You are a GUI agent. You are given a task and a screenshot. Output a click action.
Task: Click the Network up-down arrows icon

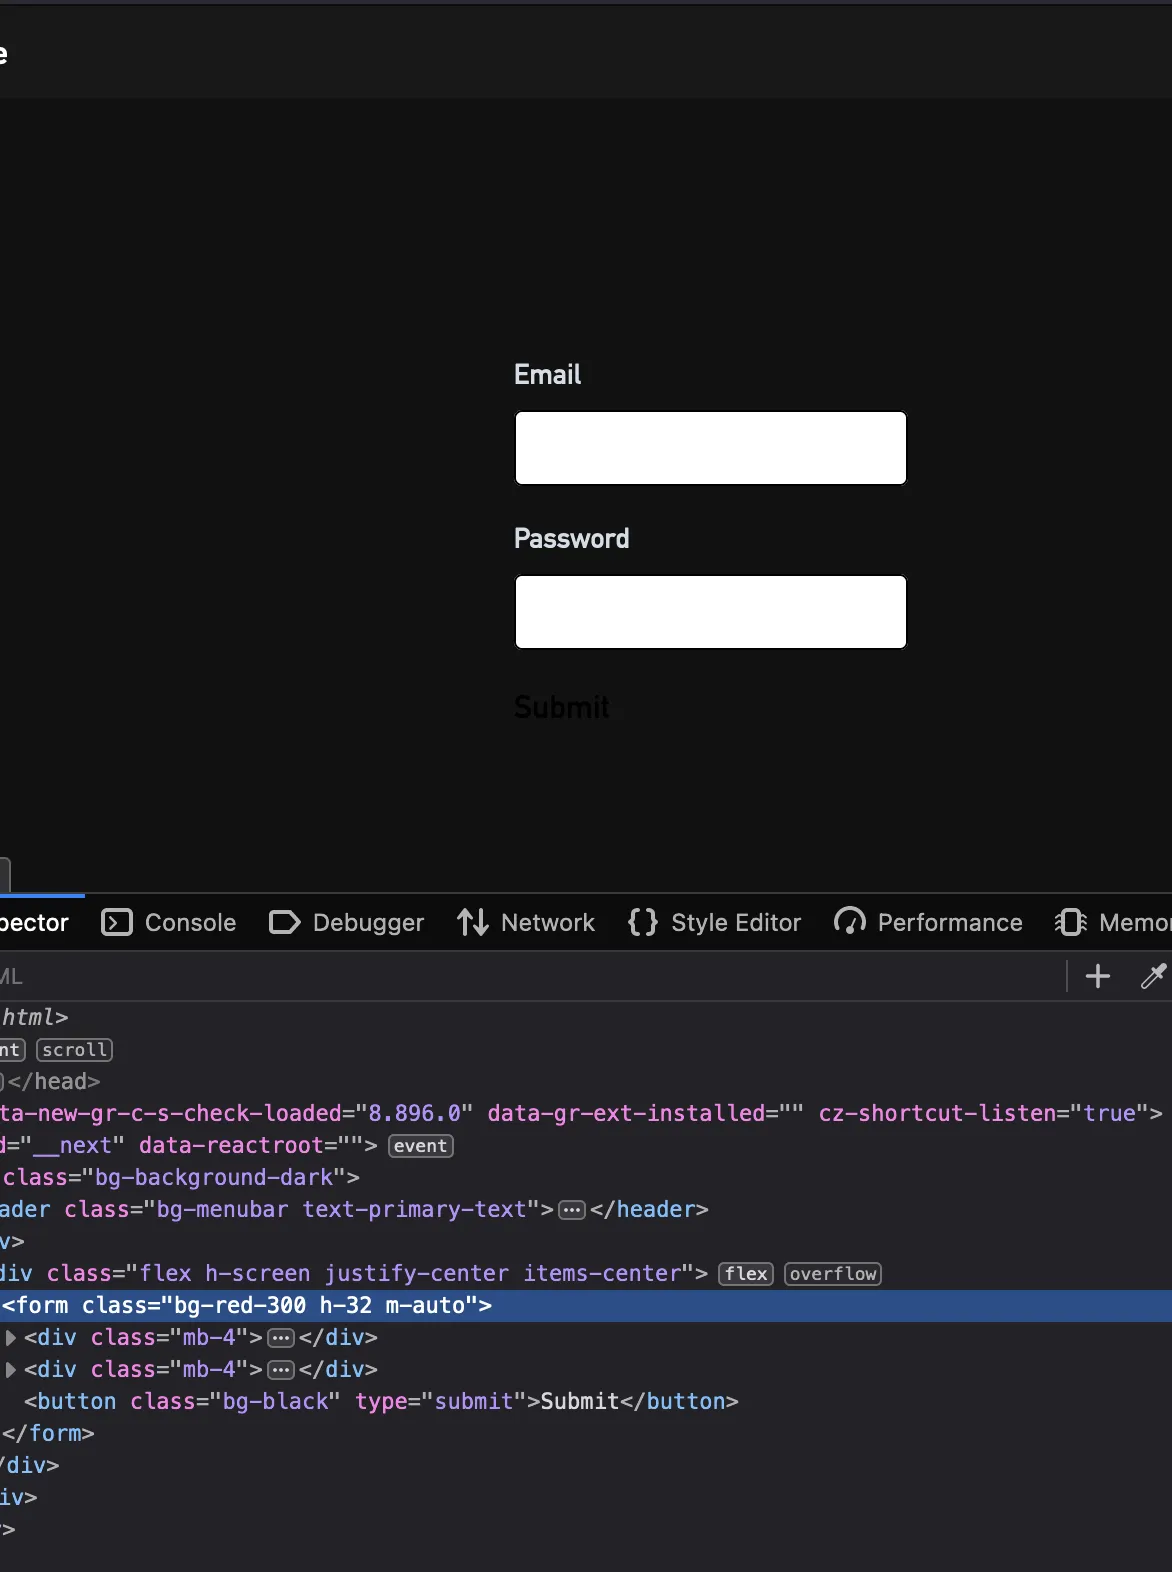473,922
